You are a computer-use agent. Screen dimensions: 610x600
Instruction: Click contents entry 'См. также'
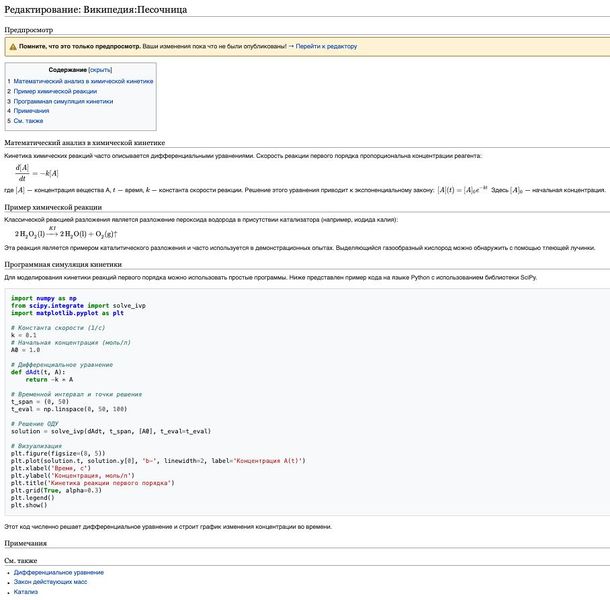click(x=29, y=121)
